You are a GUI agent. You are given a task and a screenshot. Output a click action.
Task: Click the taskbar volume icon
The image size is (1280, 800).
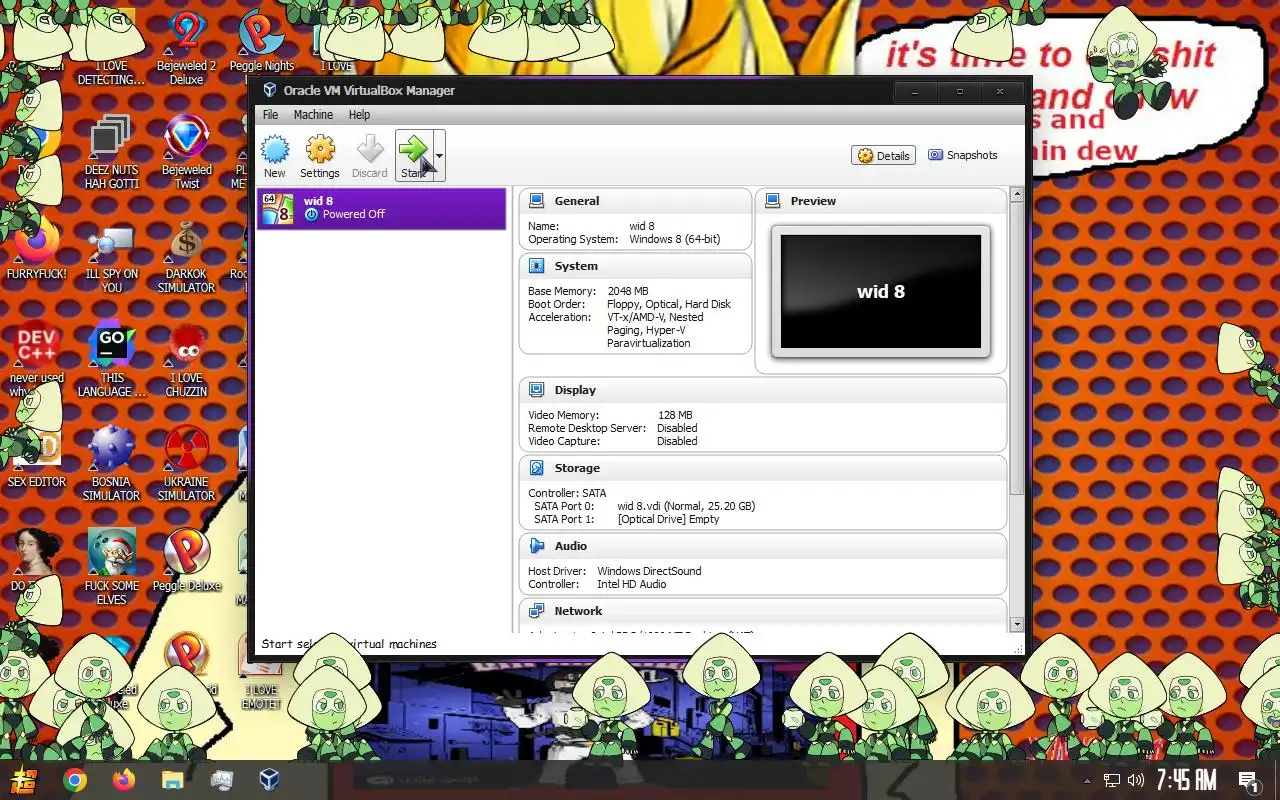point(1136,780)
